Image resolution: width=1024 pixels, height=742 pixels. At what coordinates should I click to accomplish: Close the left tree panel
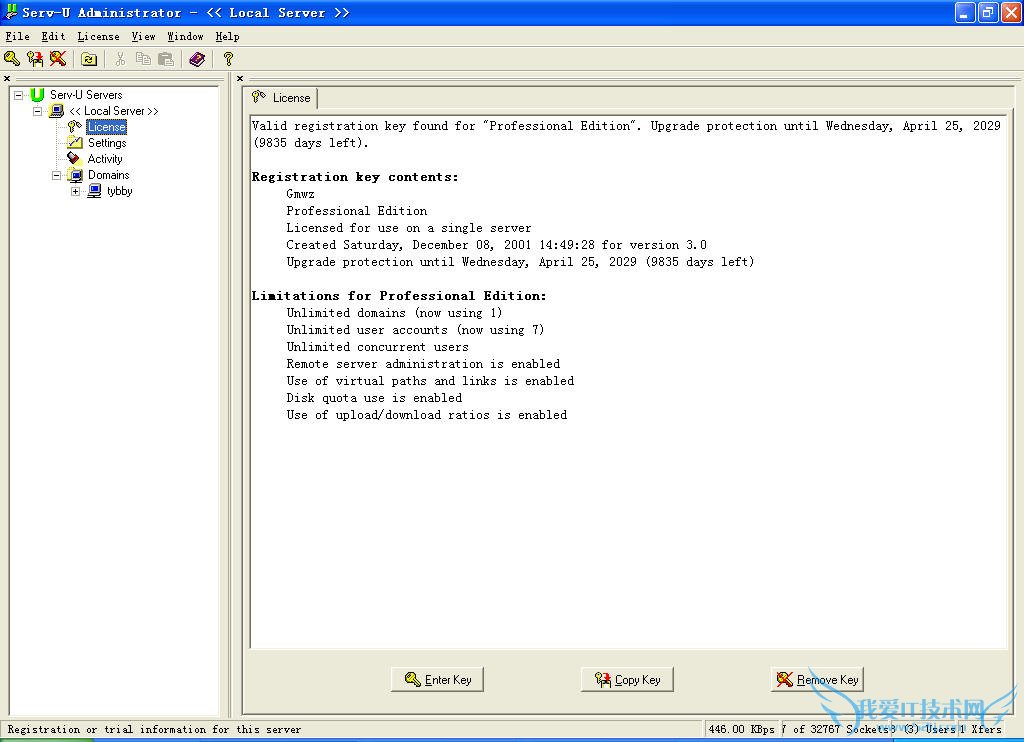point(7,78)
